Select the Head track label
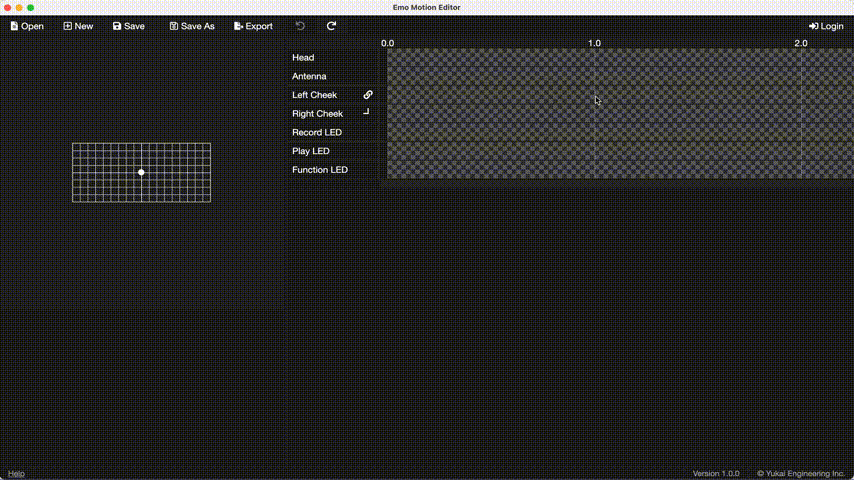 click(303, 58)
